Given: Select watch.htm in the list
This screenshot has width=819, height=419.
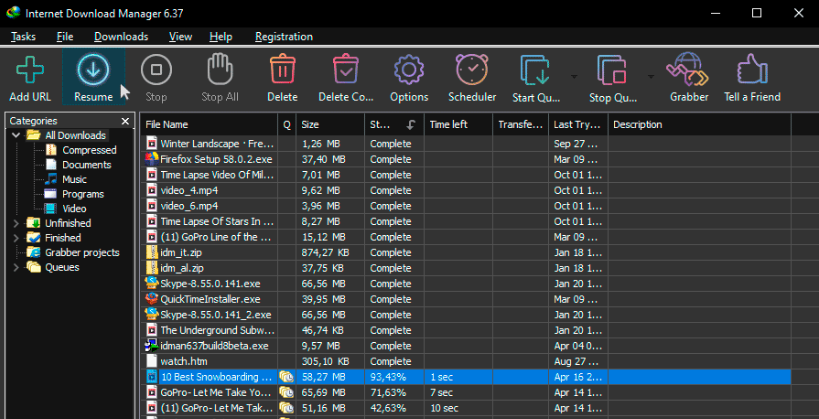Looking at the screenshot, I should pos(466,362).
